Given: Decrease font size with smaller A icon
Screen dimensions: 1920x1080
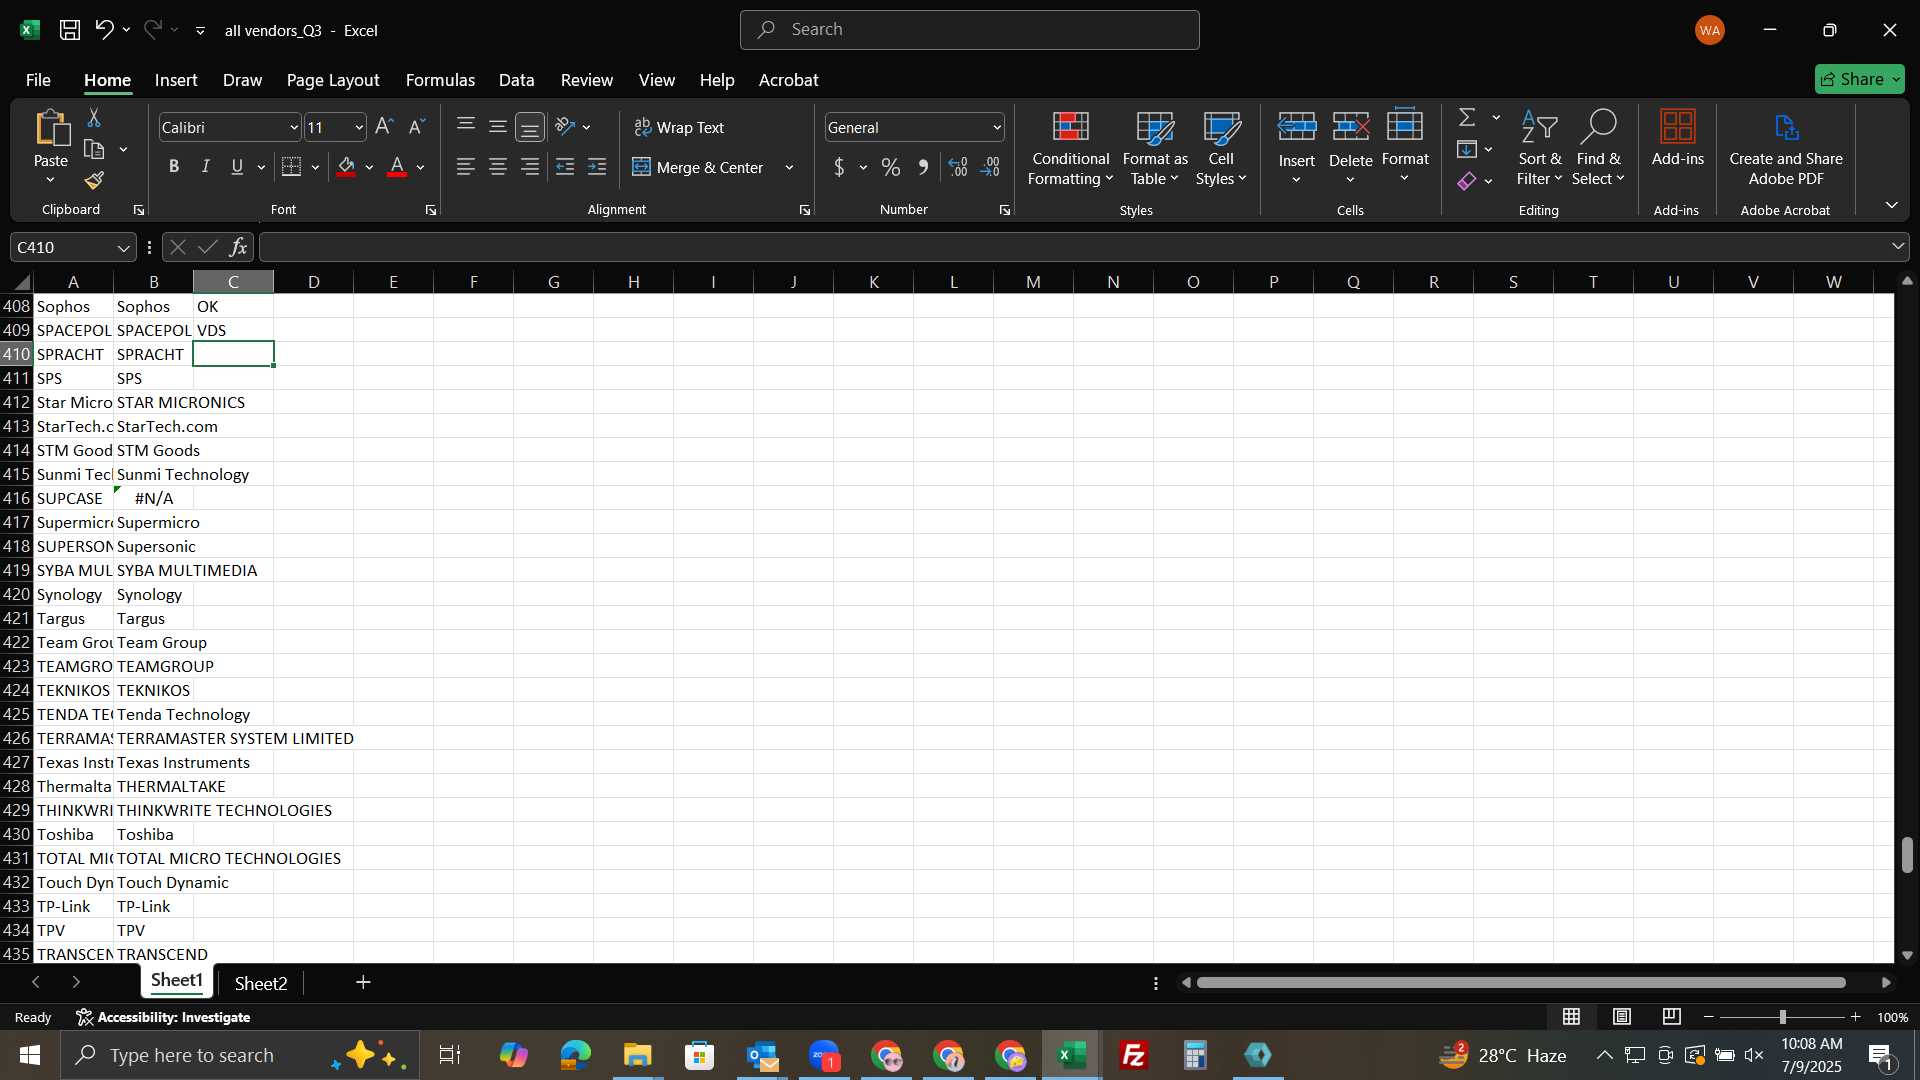Looking at the screenshot, I should (x=417, y=127).
